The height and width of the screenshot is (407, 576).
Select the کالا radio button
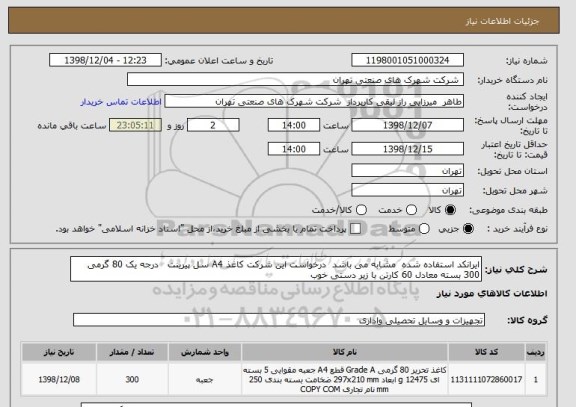pyautogui.click(x=450, y=210)
